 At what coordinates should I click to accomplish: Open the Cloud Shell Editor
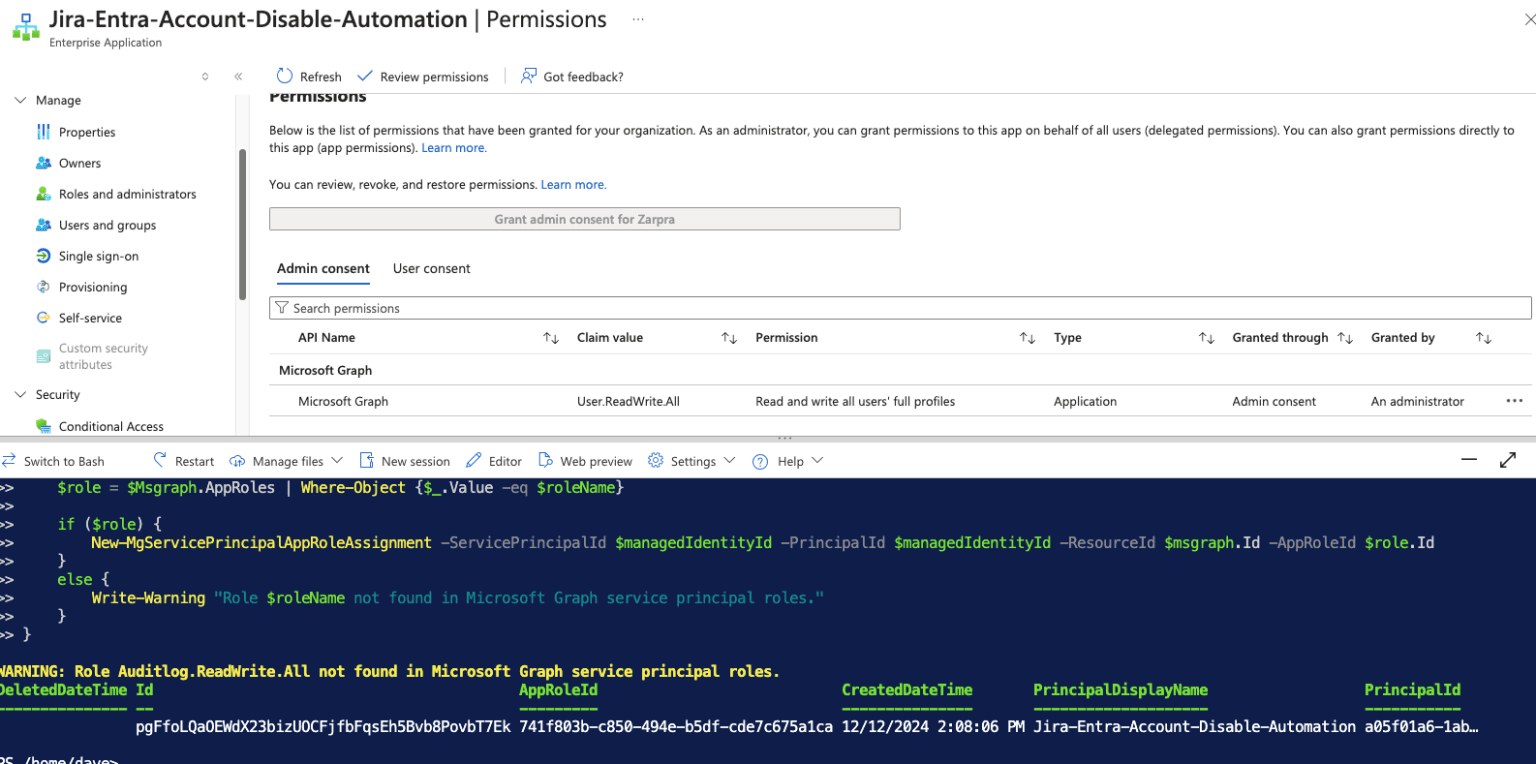(494, 460)
